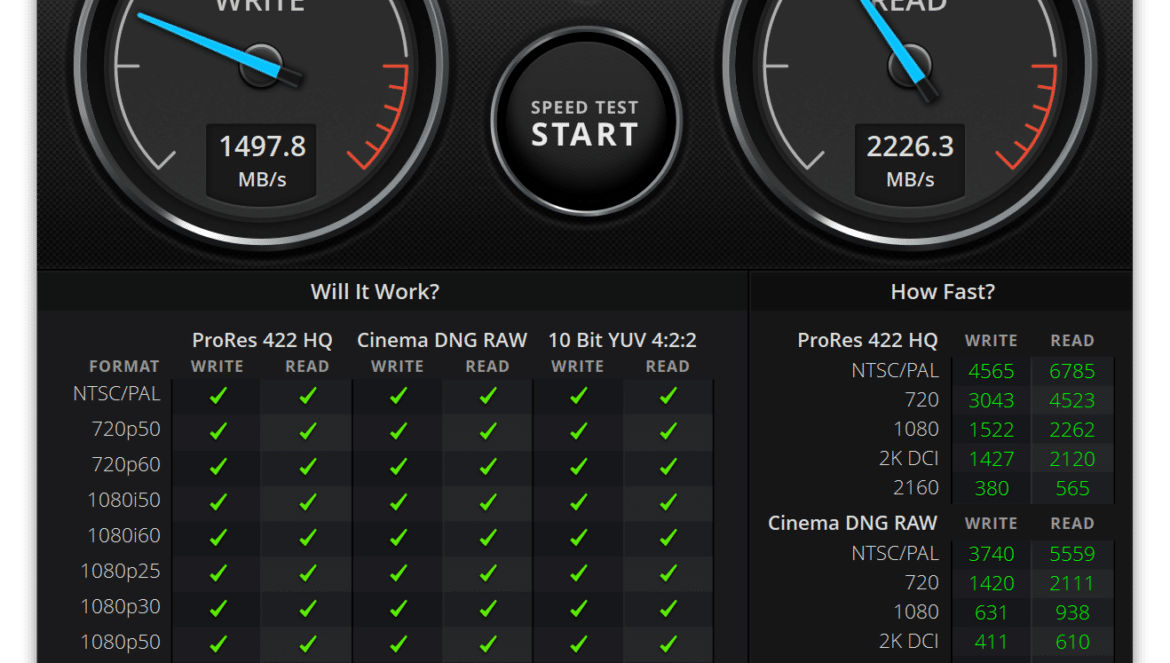Click 720p60 ProRes 422 HQ read checkmark
1170x663 pixels.
[x=307, y=466]
